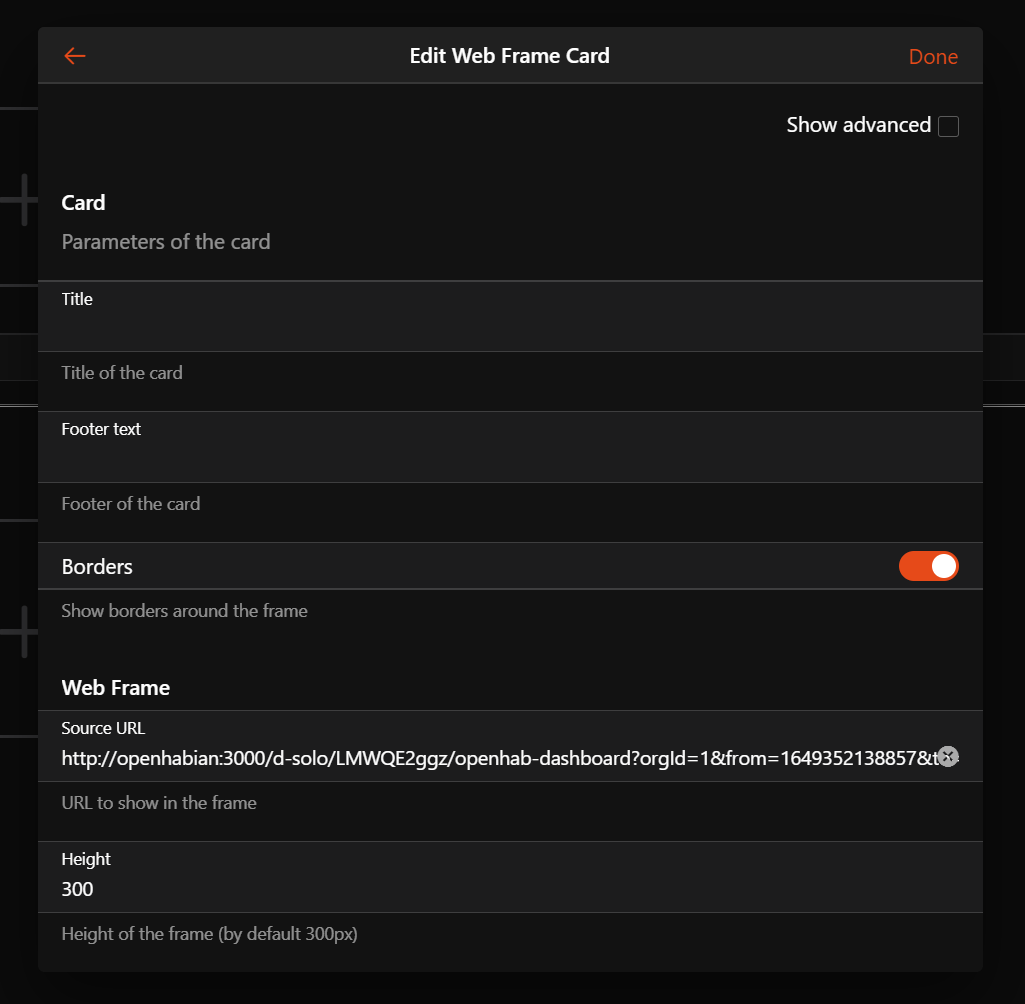
Task: Clear the Source URL with the X icon
Action: click(948, 757)
